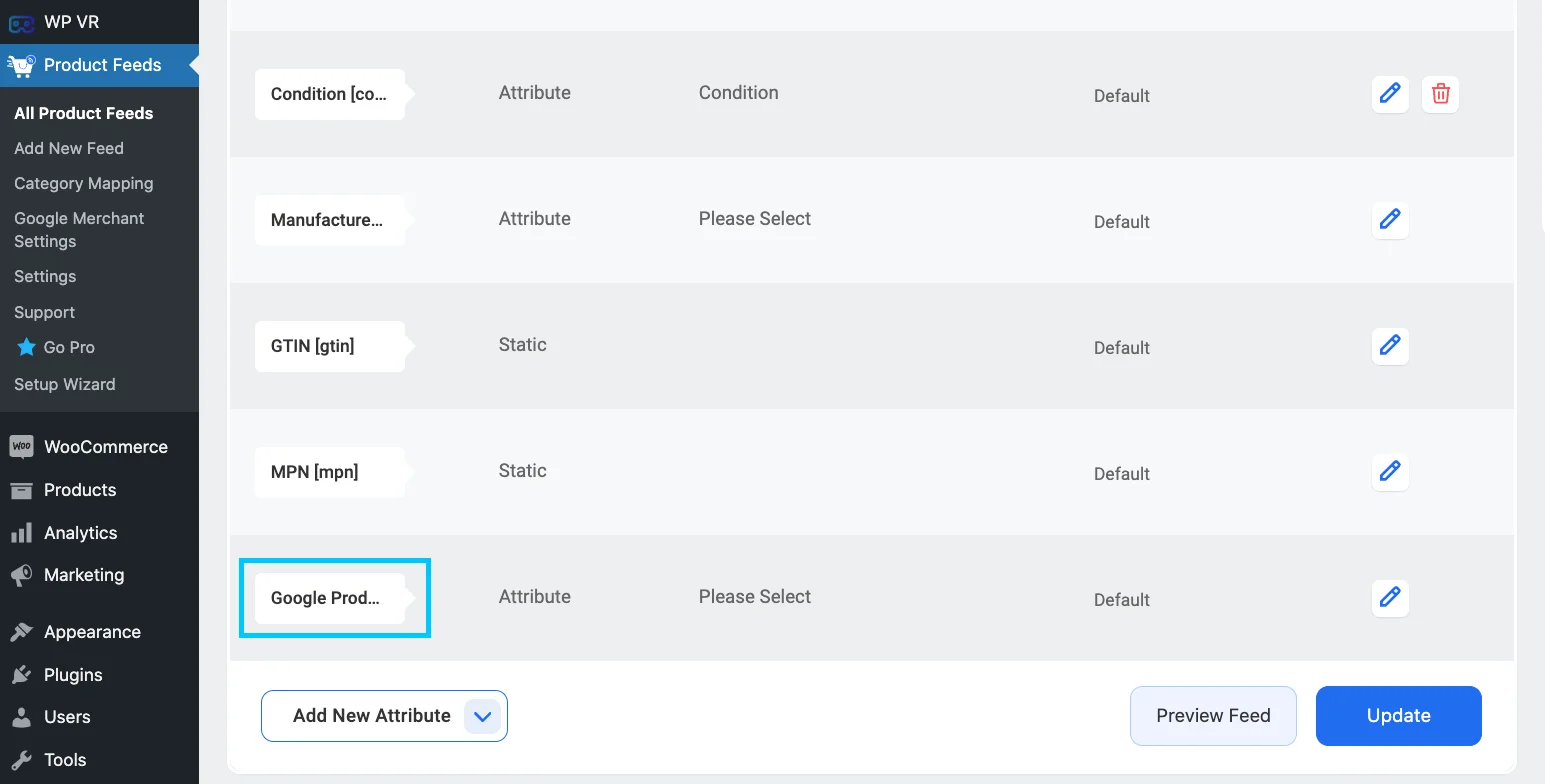Screen dimensions: 1545x784
Task: Delete the Condition attribute with trash icon
Action: [x=1440, y=94]
